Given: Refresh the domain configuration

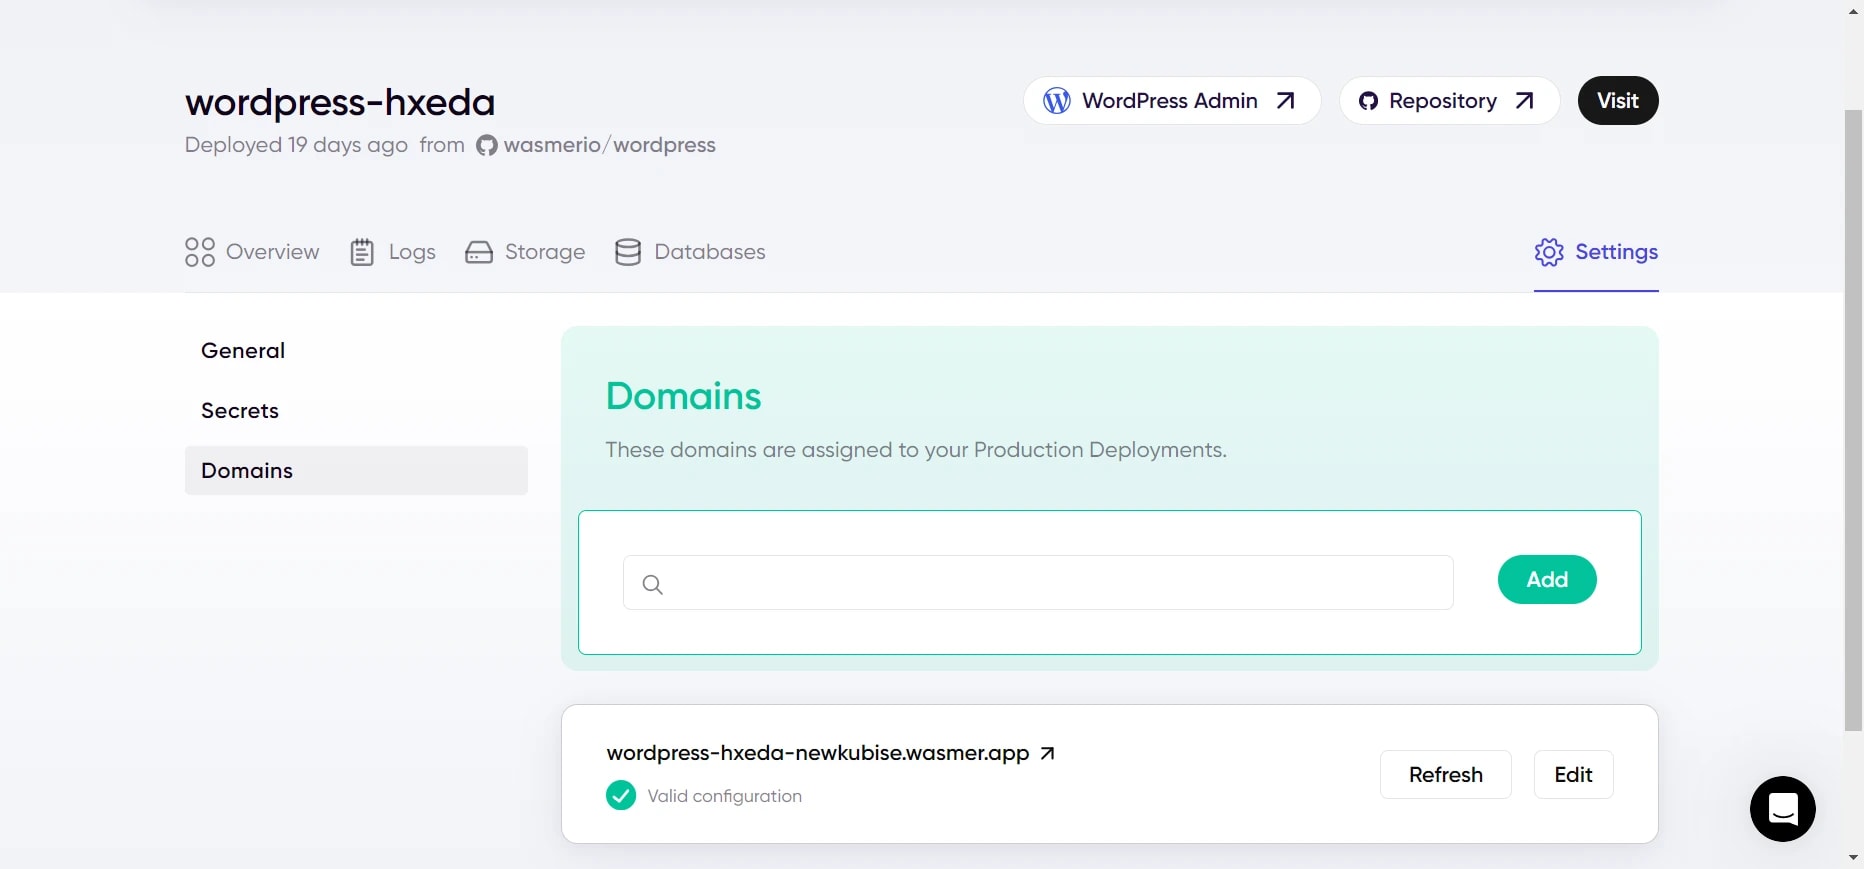Looking at the screenshot, I should 1446,775.
